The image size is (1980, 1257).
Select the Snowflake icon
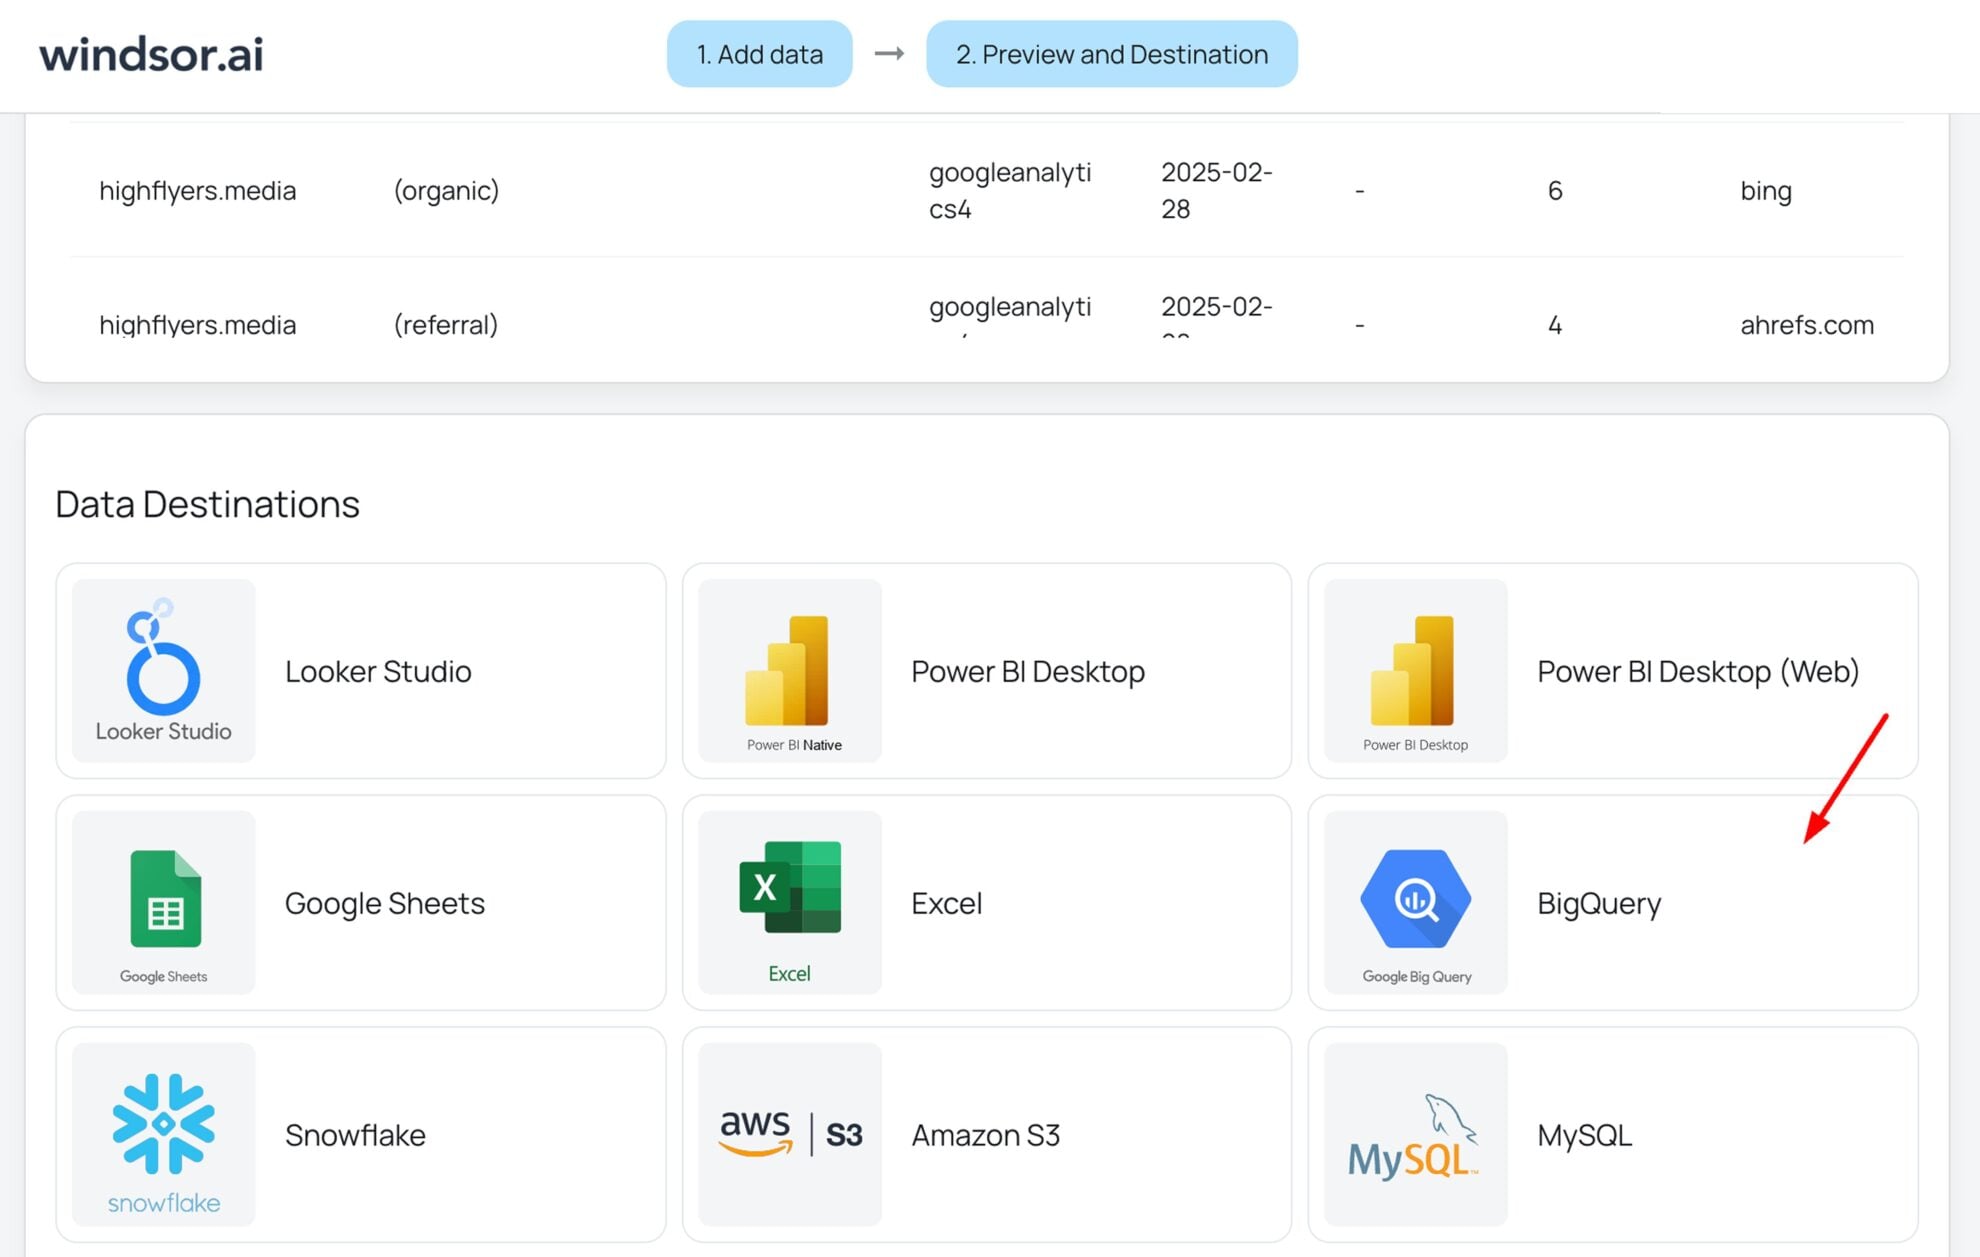[162, 1134]
